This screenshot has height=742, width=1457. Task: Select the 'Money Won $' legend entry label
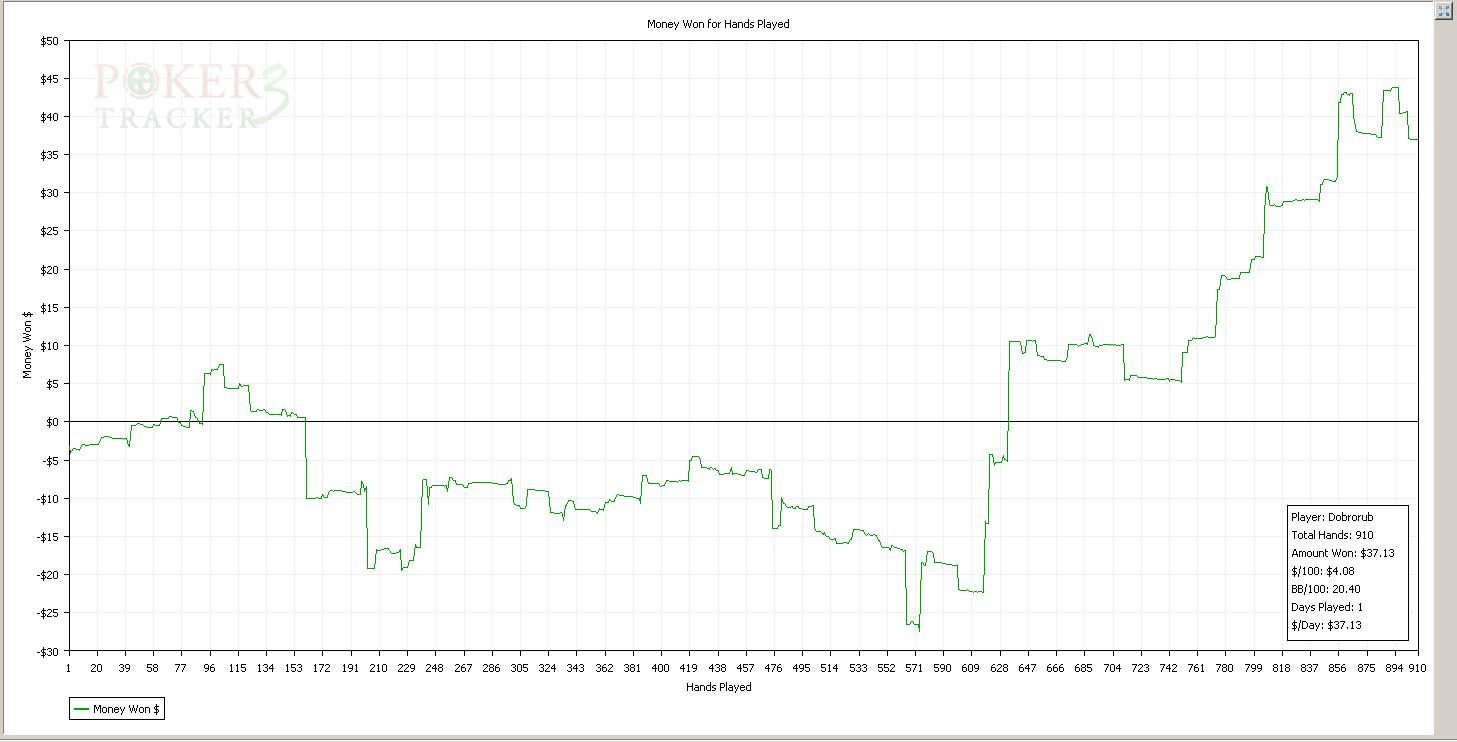(x=127, y=709)
